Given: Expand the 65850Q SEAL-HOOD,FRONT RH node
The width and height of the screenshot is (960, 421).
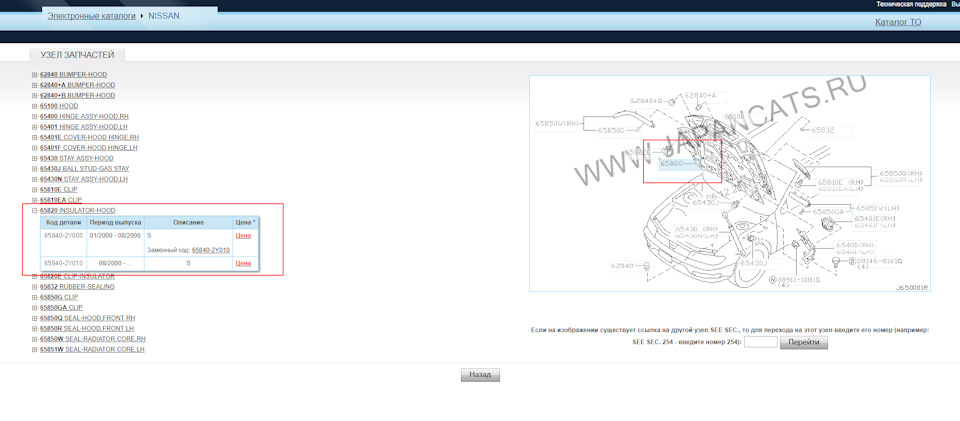Looking at the screenshot, I should click(x=34, y=318).
